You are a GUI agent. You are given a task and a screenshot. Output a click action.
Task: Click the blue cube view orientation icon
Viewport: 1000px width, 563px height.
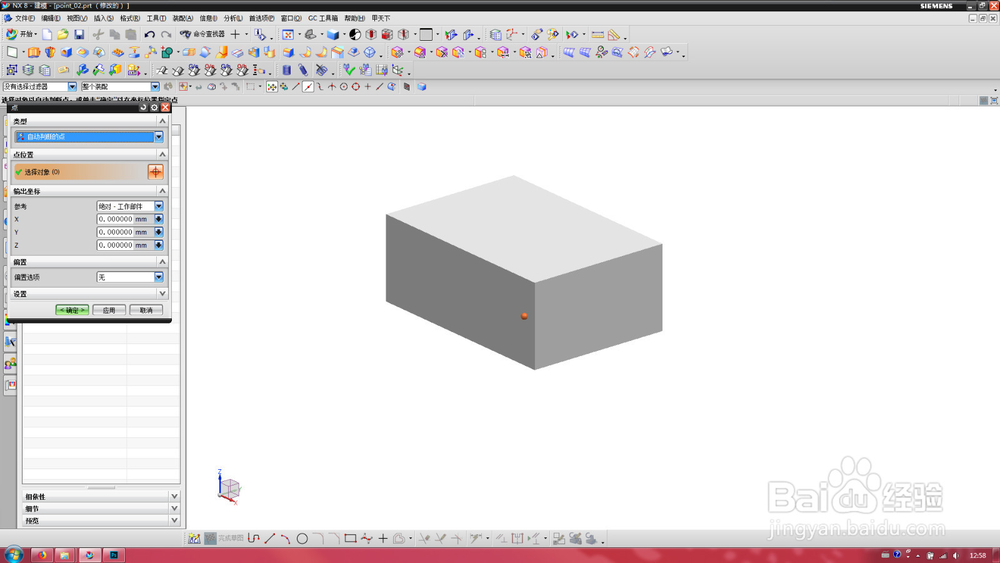[333, 34]
